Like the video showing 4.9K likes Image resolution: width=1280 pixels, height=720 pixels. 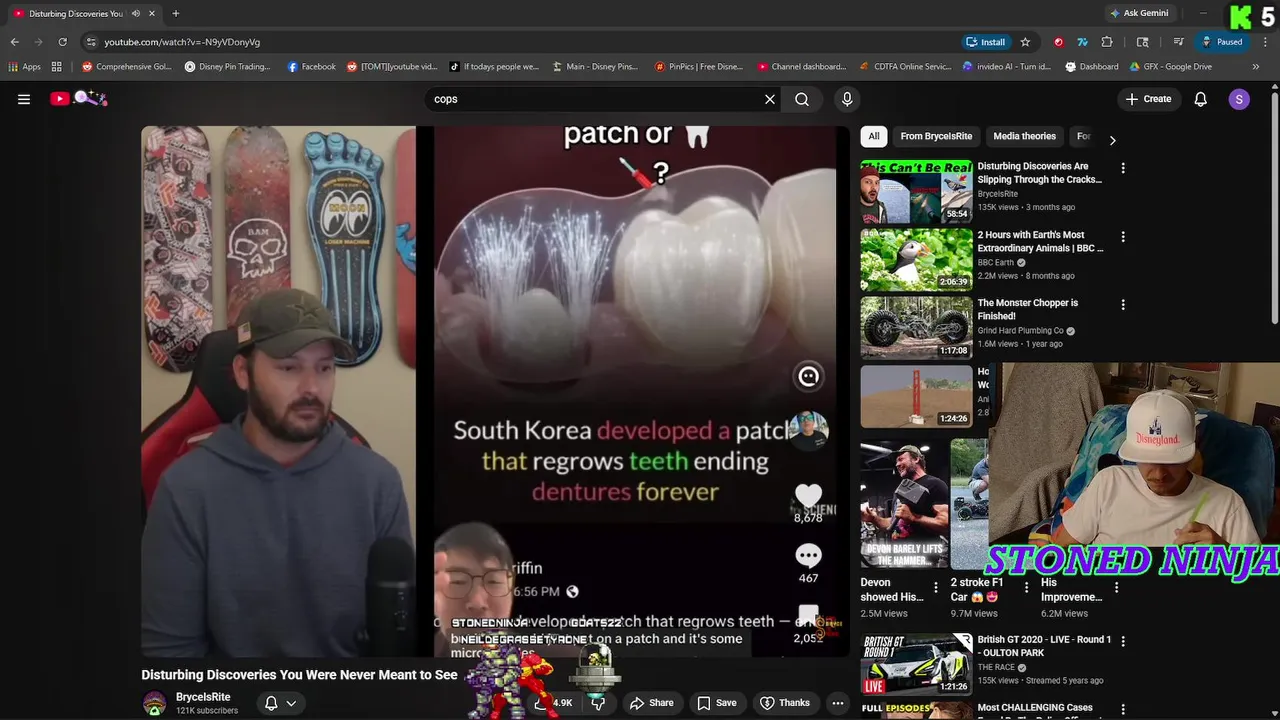pos(553,703)
